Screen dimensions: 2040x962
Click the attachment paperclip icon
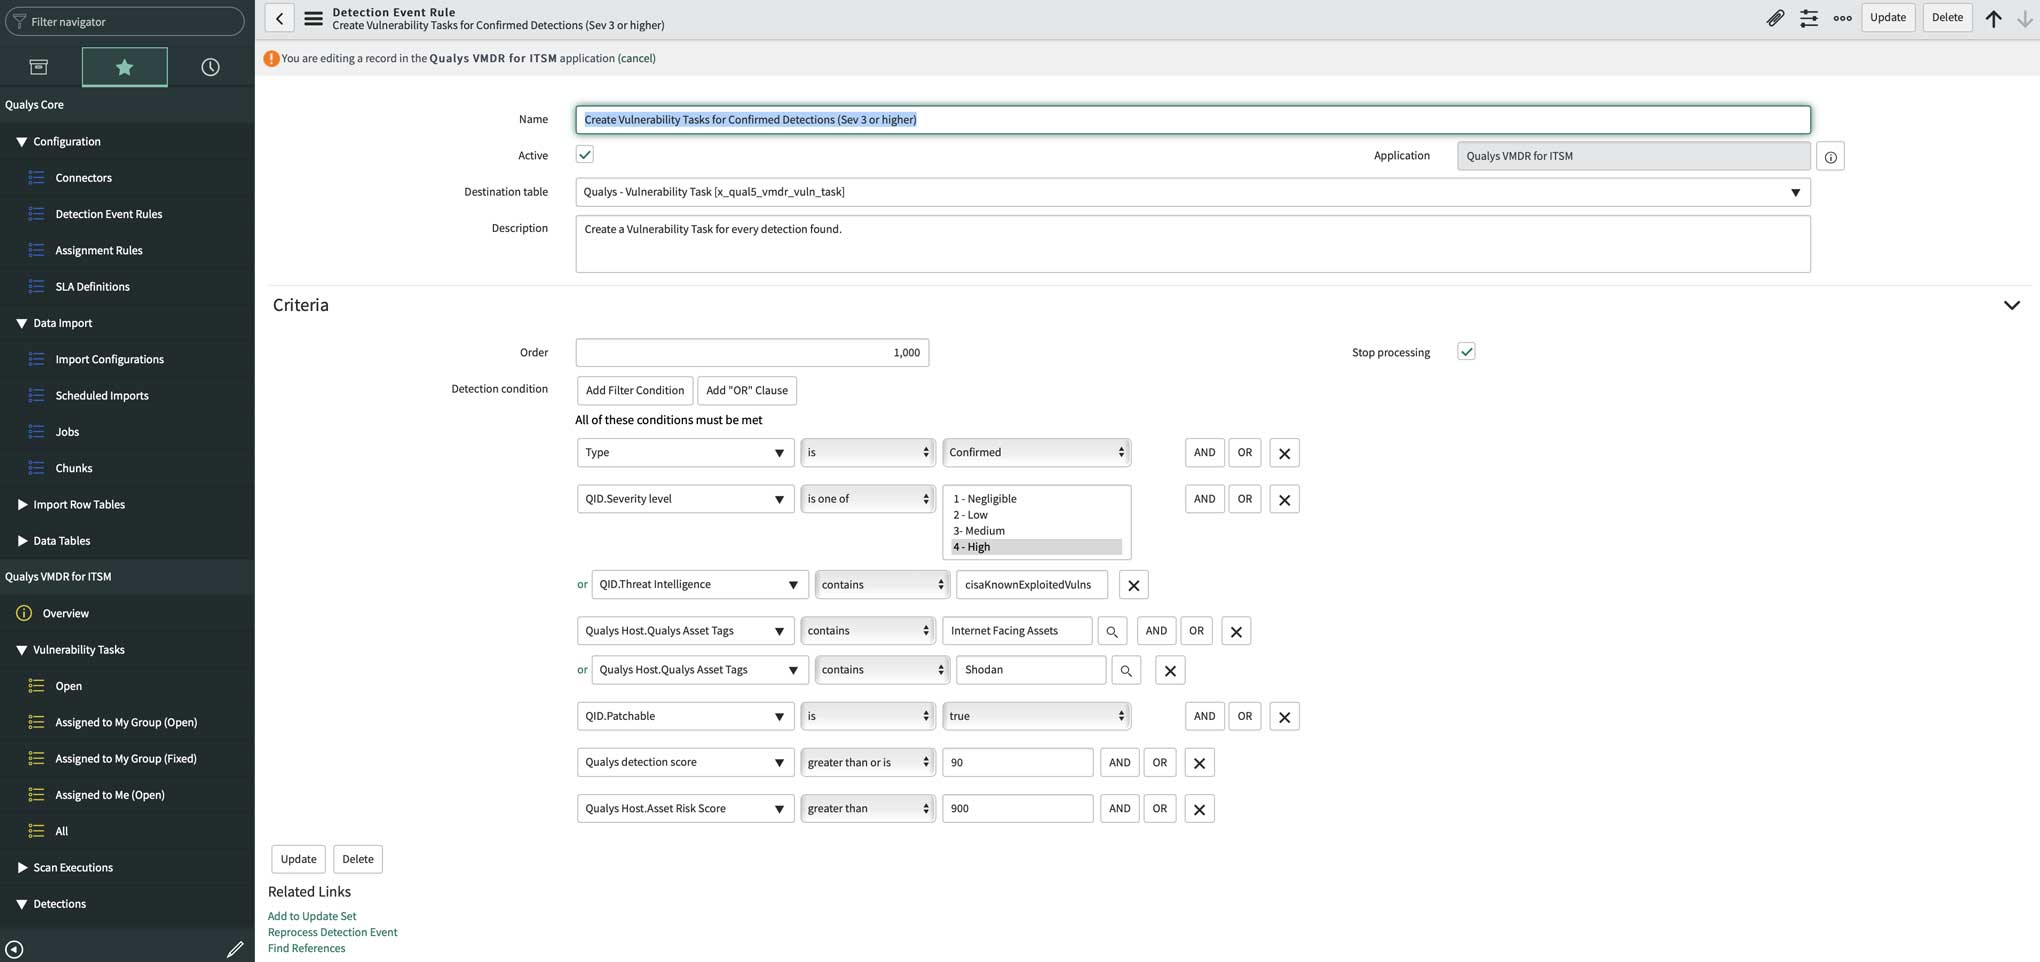(x=1775, y=18)
